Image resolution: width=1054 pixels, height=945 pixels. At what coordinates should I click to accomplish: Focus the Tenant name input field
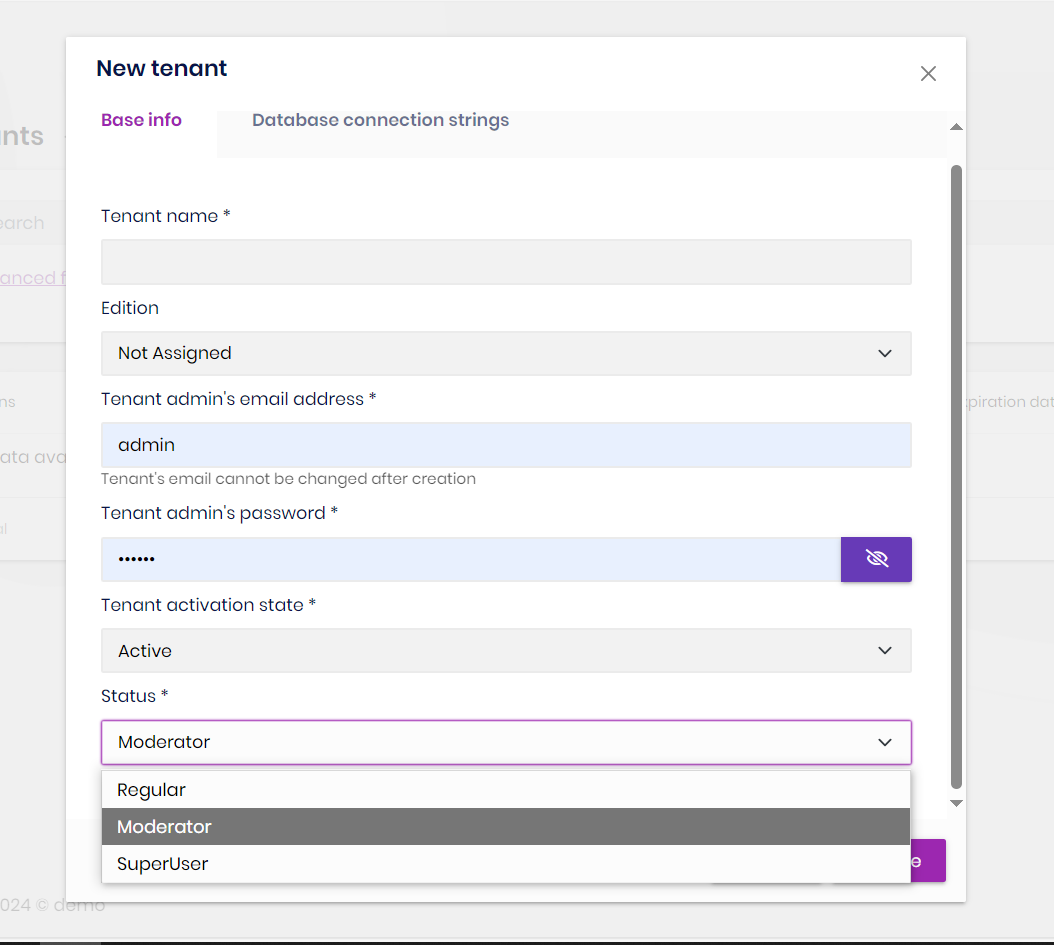pos(506,262)
